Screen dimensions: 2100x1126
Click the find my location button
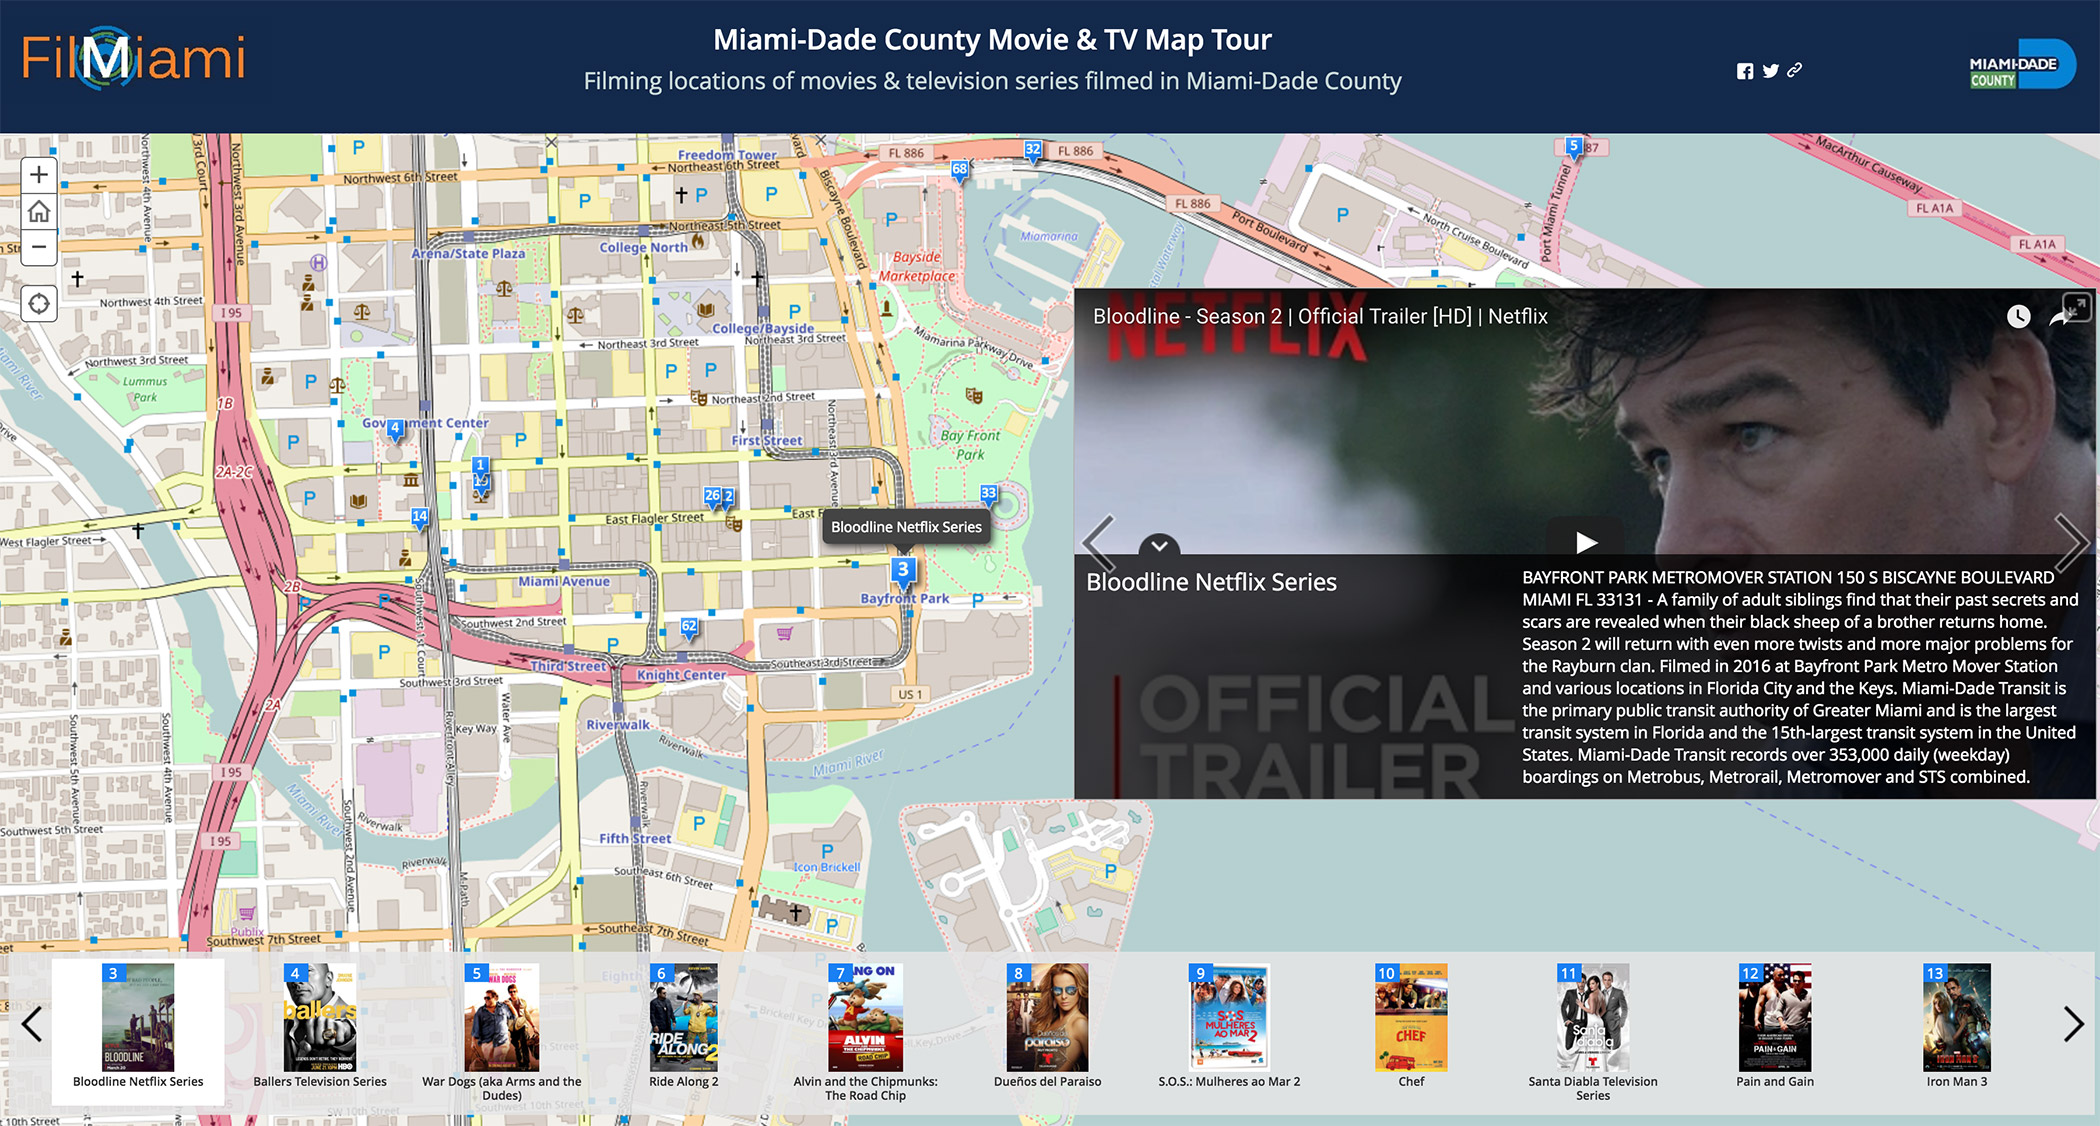pyautogui.click(x=38, y=303)
